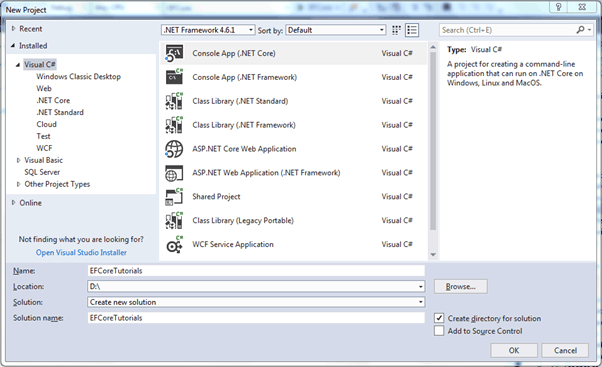The height and width of the screenshot is (367, 602).
Task: Pick the Shared Project template icon
Action: coord(174,197)
